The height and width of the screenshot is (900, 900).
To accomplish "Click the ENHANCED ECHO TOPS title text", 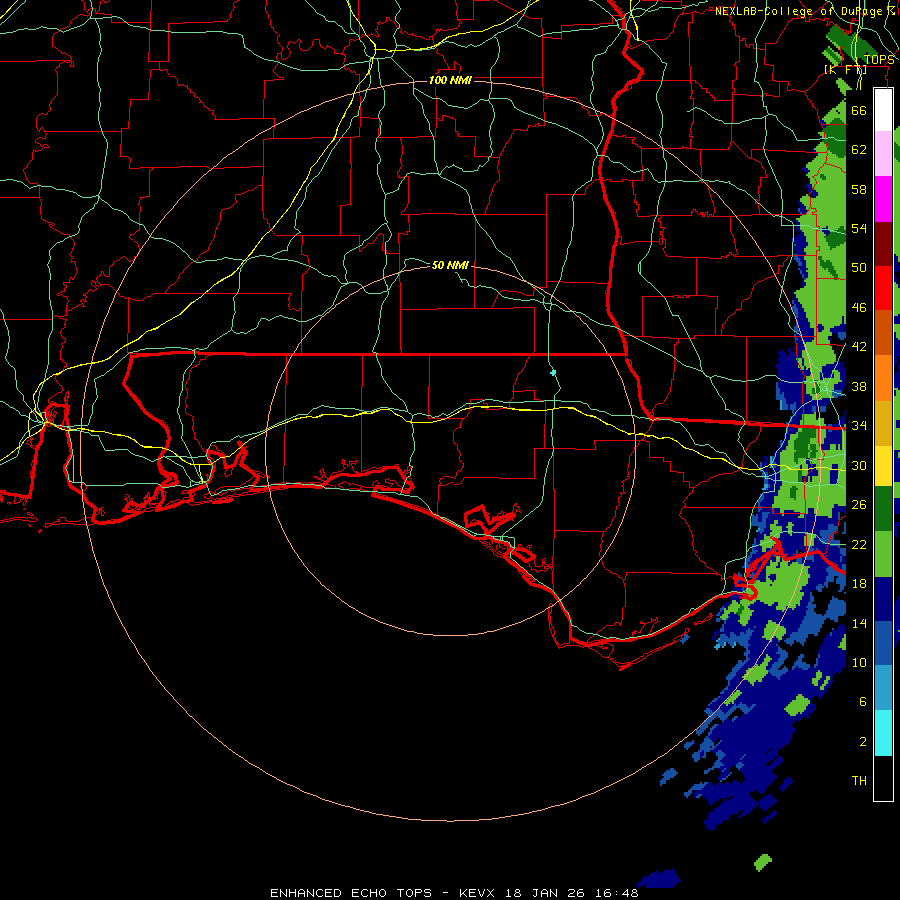I will tap(351, 893).
